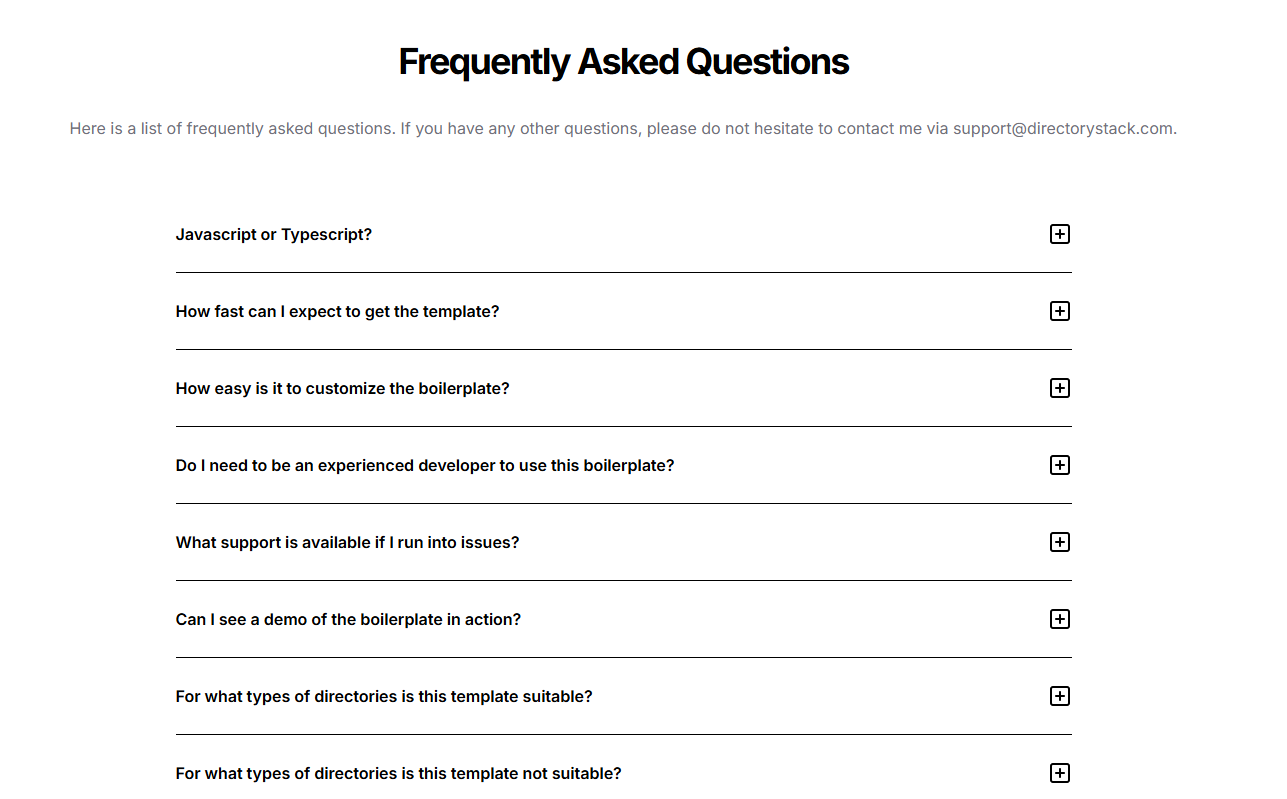Click the divider line under 'Javascript or Typescript?'
The width and height of the screenshot is (1287, 799).
(623, 272)
